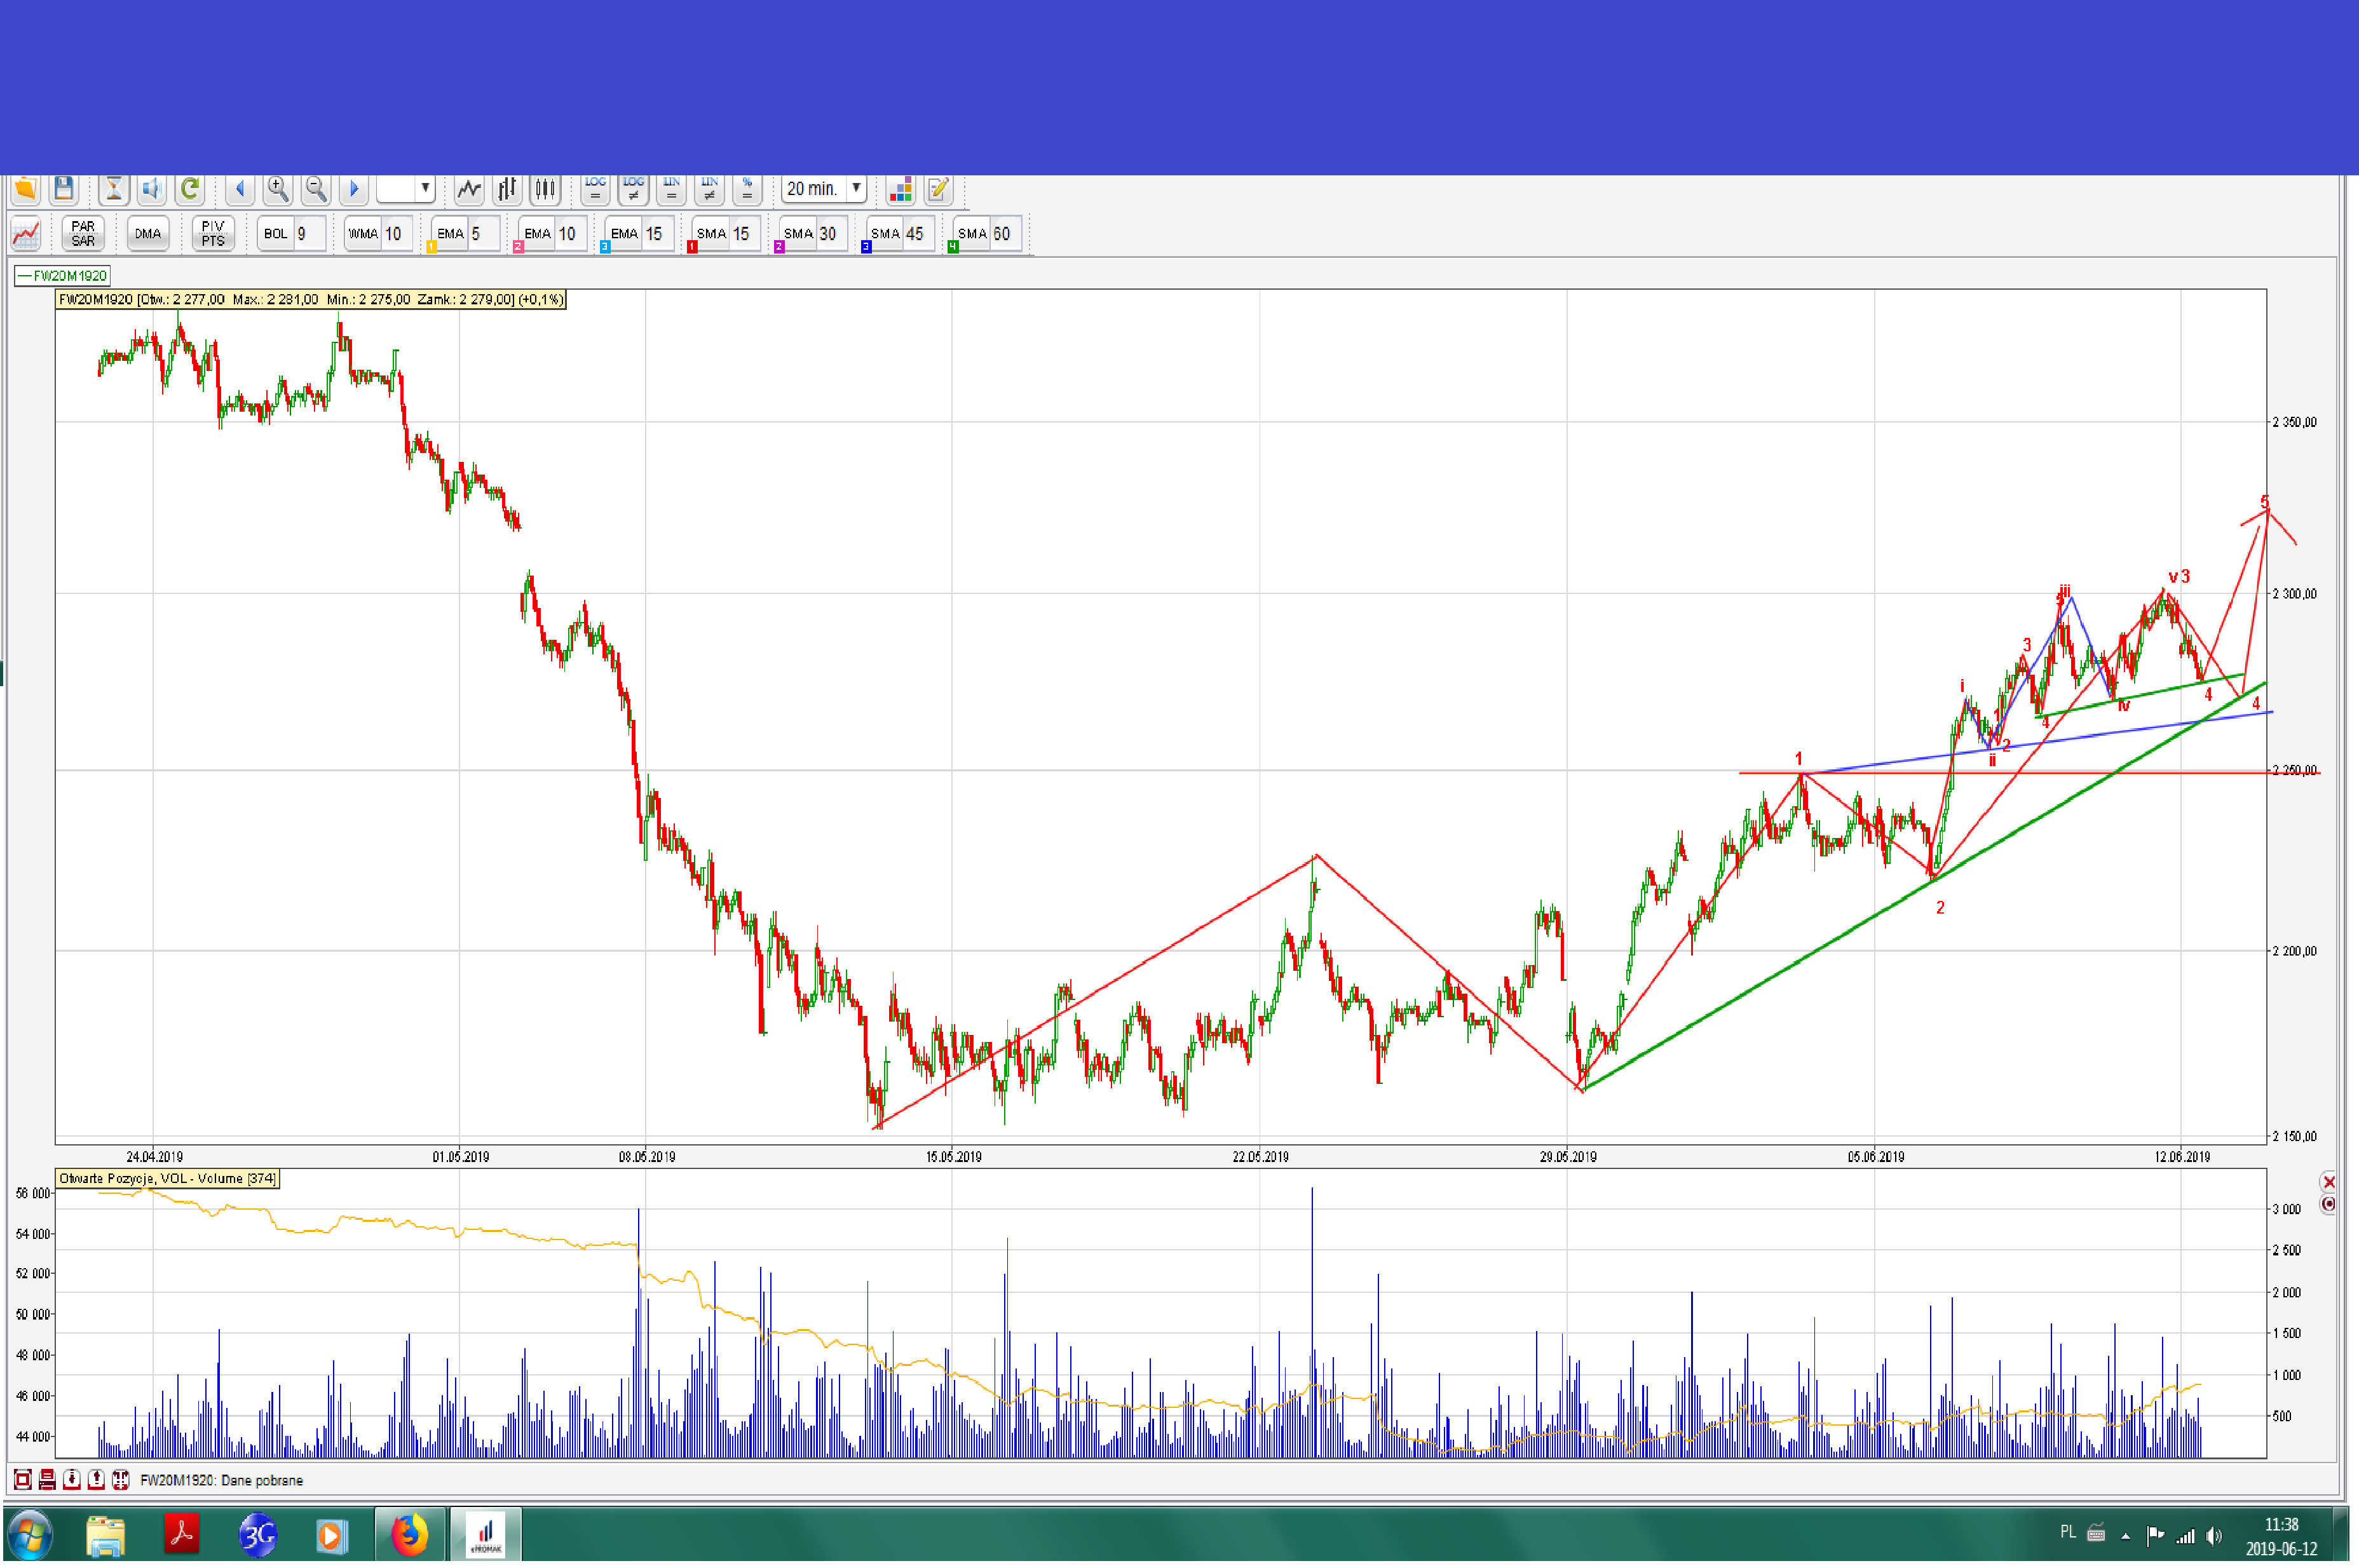Open the 20 min. interval dropdown
Image resolution: width=2359 pixels, height=1568 pixels.
[856, 188]
